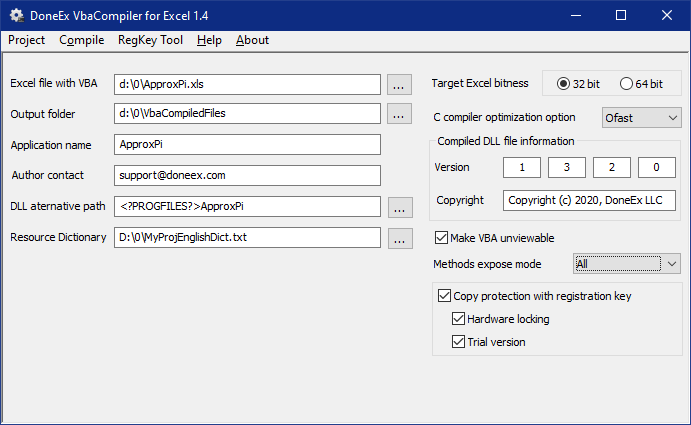Open the RegKey Tool menu
Image resolution: width=691 pixels, height=425 pixels.
coord(150,40)
